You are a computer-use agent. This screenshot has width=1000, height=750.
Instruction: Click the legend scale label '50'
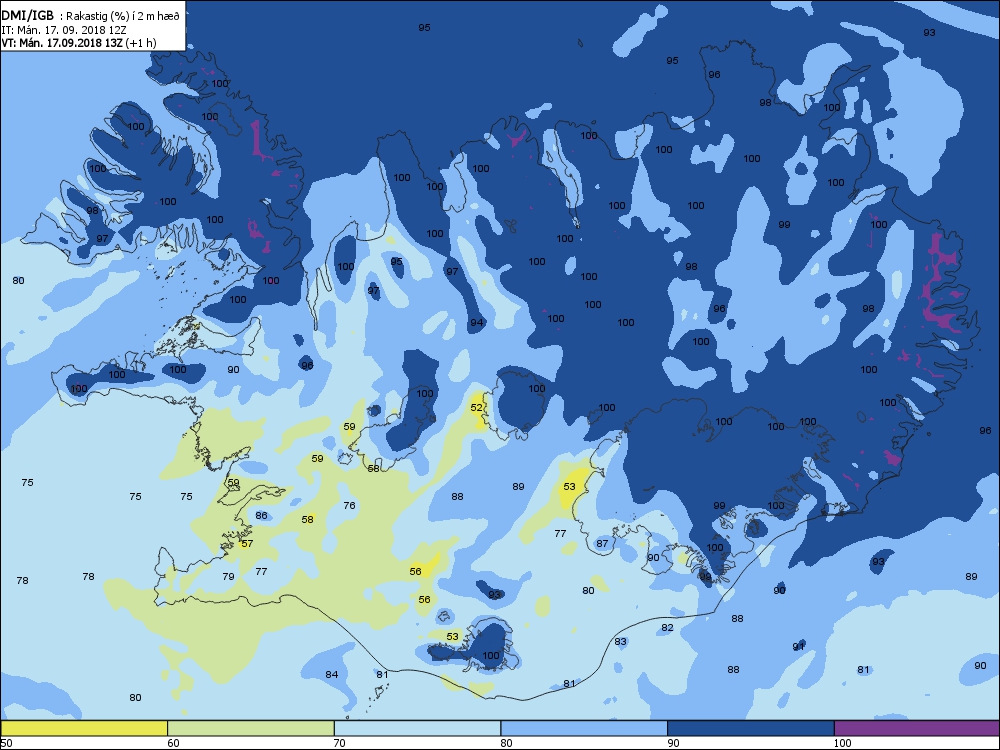(6, 743)
